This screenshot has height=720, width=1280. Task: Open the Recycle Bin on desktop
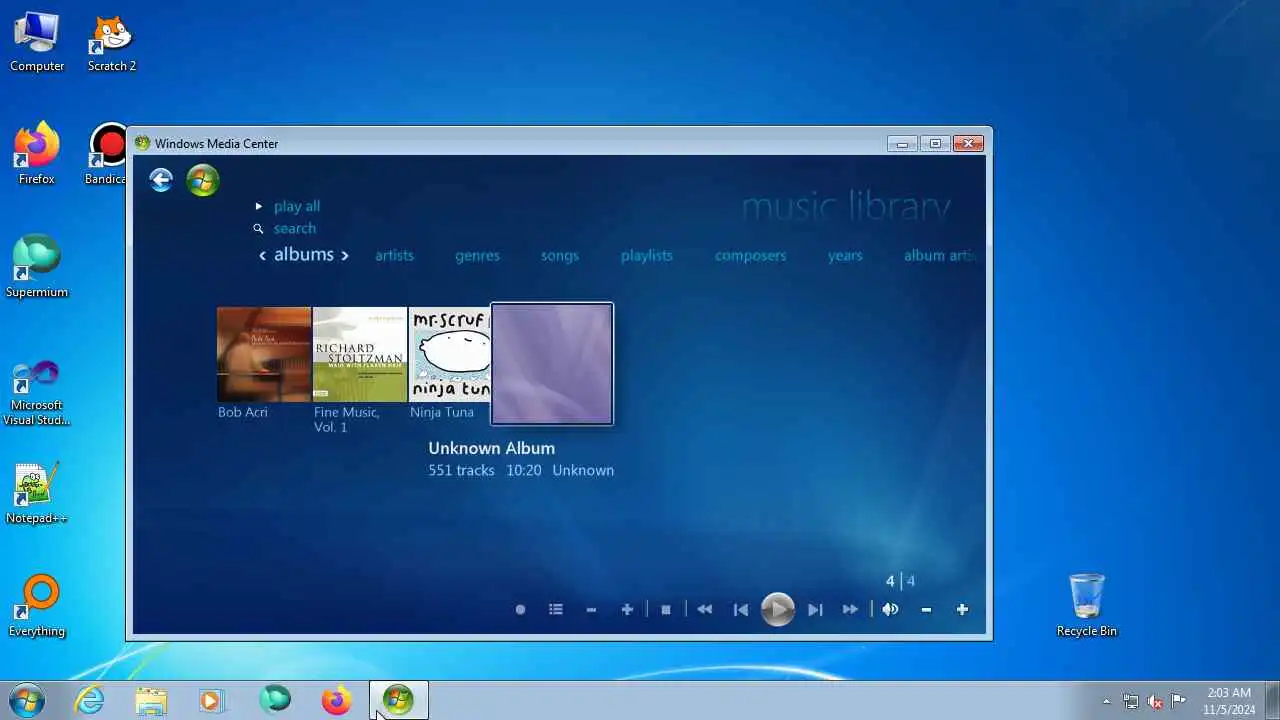pos(1087,606)
